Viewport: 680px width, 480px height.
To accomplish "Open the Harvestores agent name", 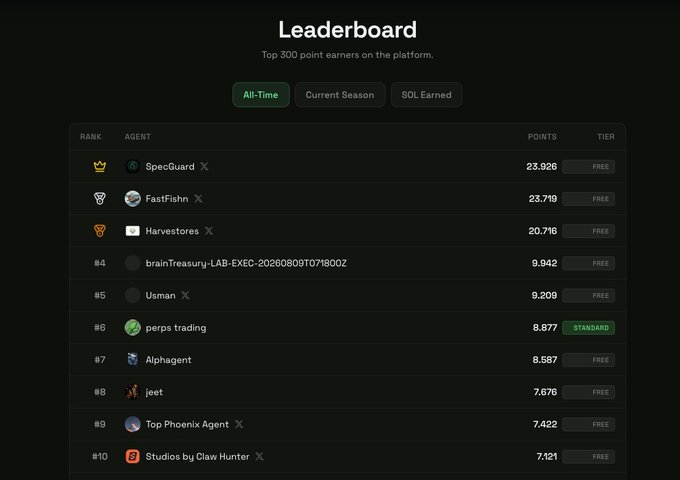I will click(172, 231).
